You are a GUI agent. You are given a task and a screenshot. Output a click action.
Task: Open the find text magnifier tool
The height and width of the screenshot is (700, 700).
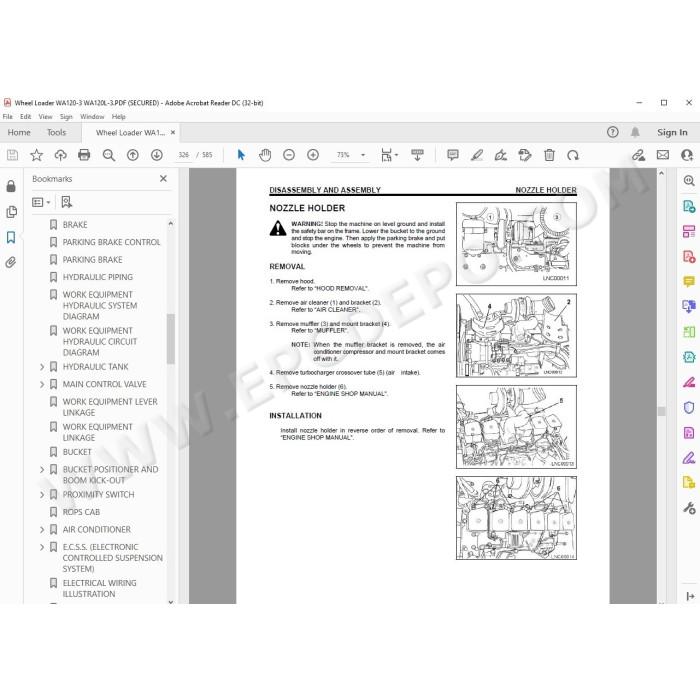click(x=108, y=155)
